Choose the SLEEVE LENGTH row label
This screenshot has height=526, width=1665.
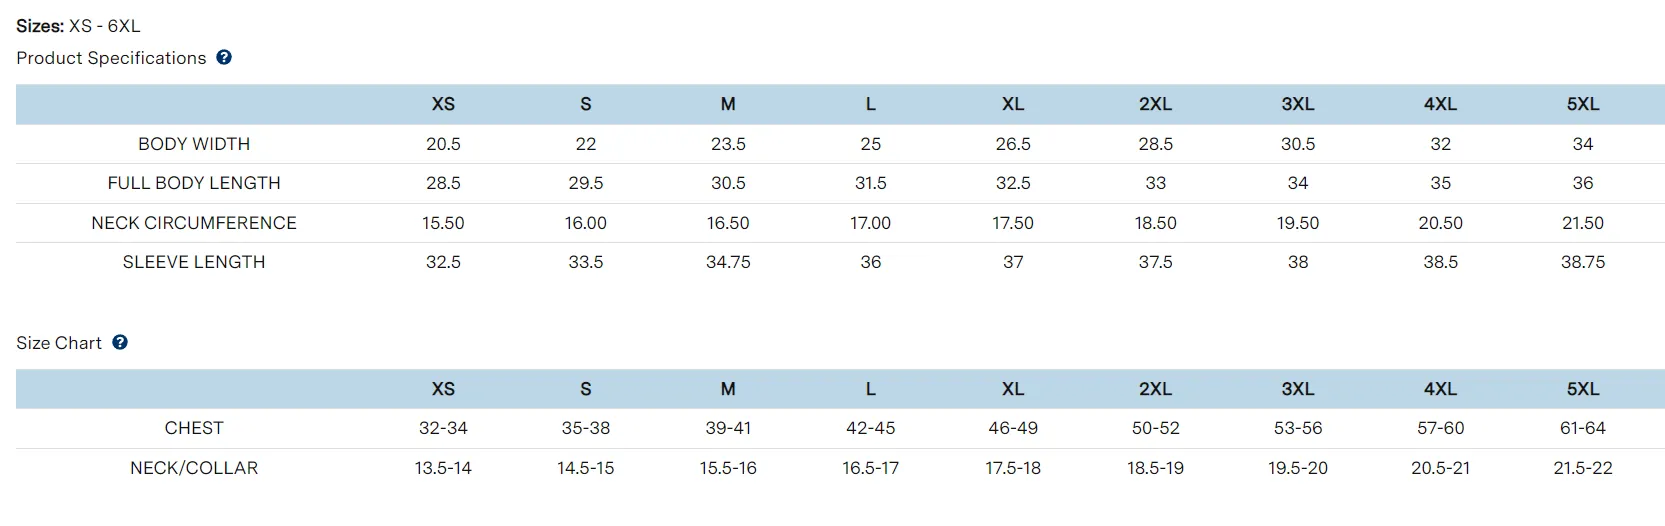[x=194, y=262]
